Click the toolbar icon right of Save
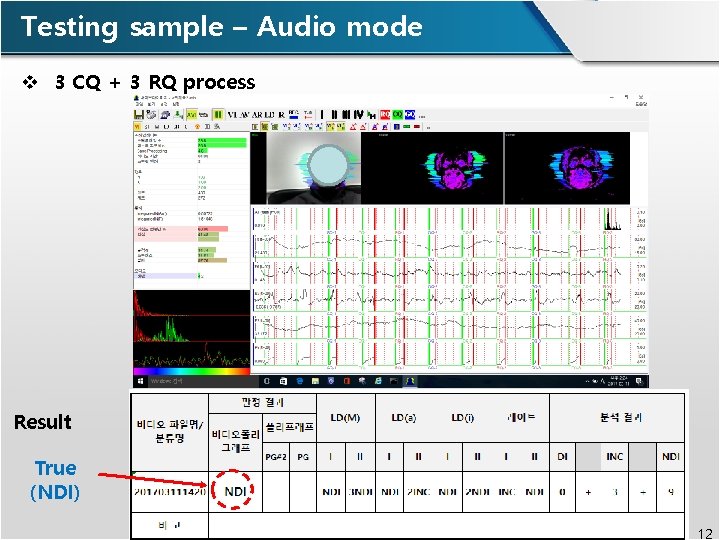The height and width of the screenshot is (540, 720). pyautogui.click(x=151, y=115)
